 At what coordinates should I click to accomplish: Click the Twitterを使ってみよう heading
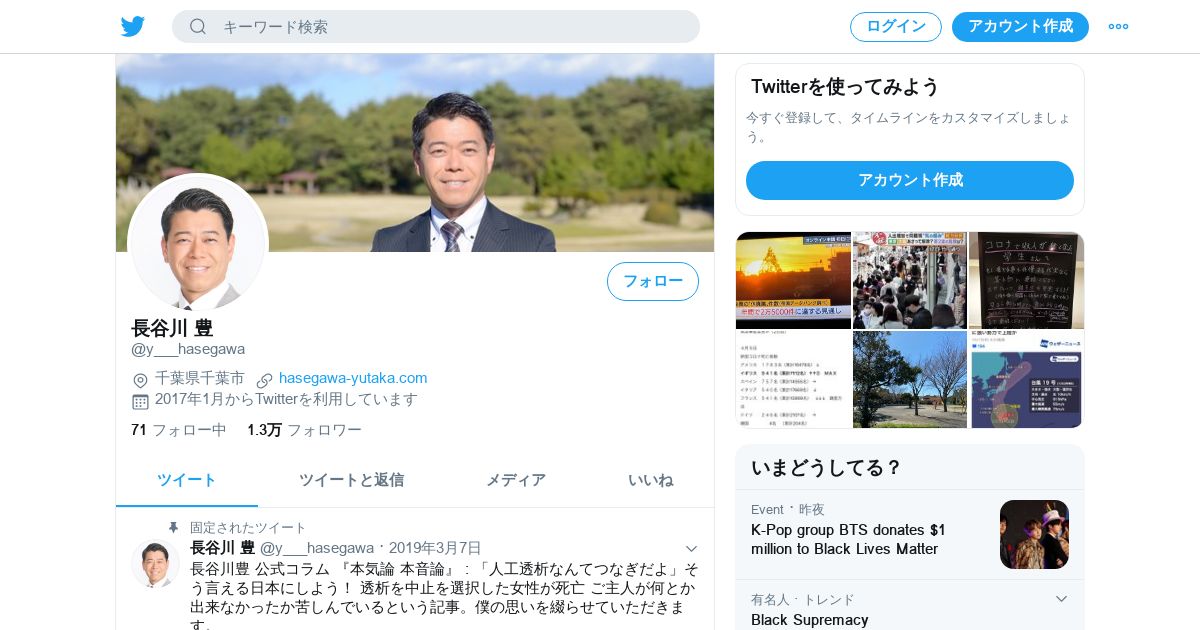pyautogui.click(x=845, y=87)
